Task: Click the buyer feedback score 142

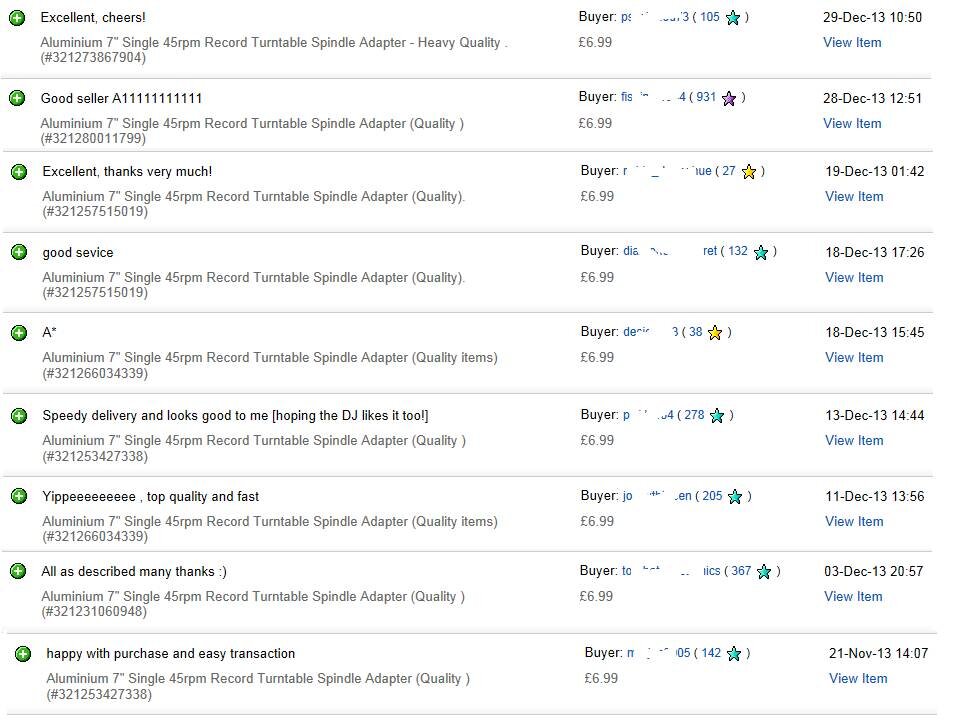Action: point(711,653)
